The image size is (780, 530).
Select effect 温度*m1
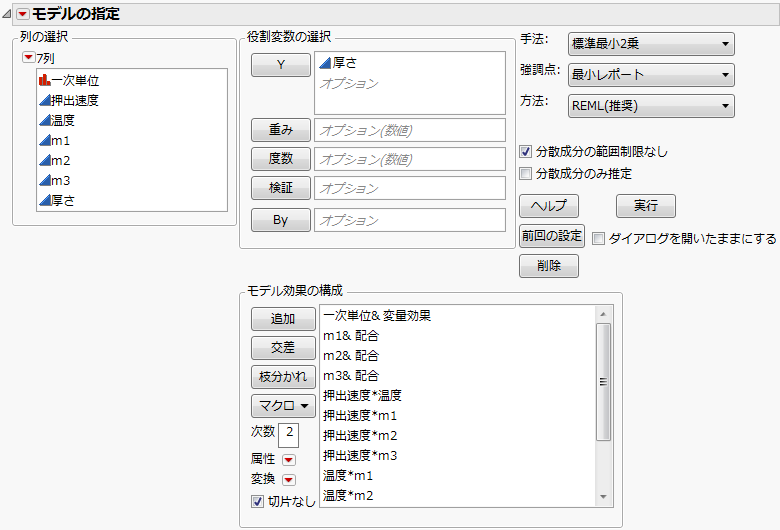(348, 475)
